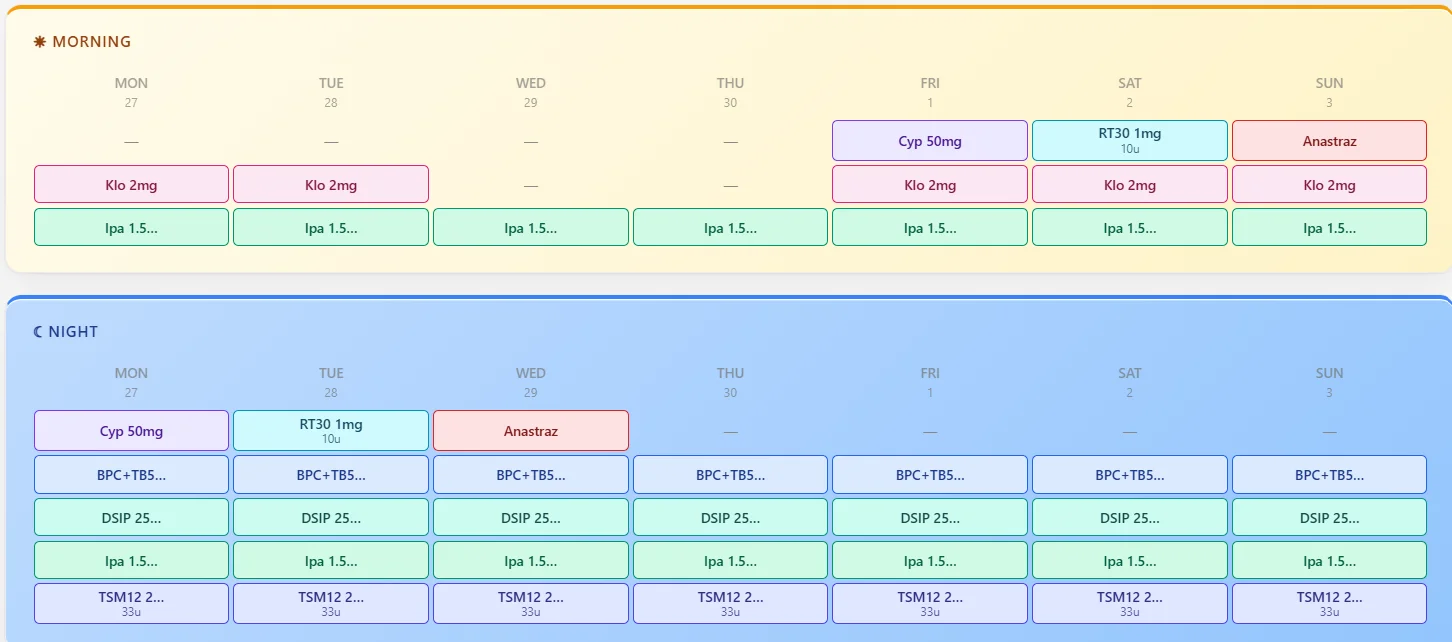Open Friday night DSIP 25 card

click(x=930, y=518)
